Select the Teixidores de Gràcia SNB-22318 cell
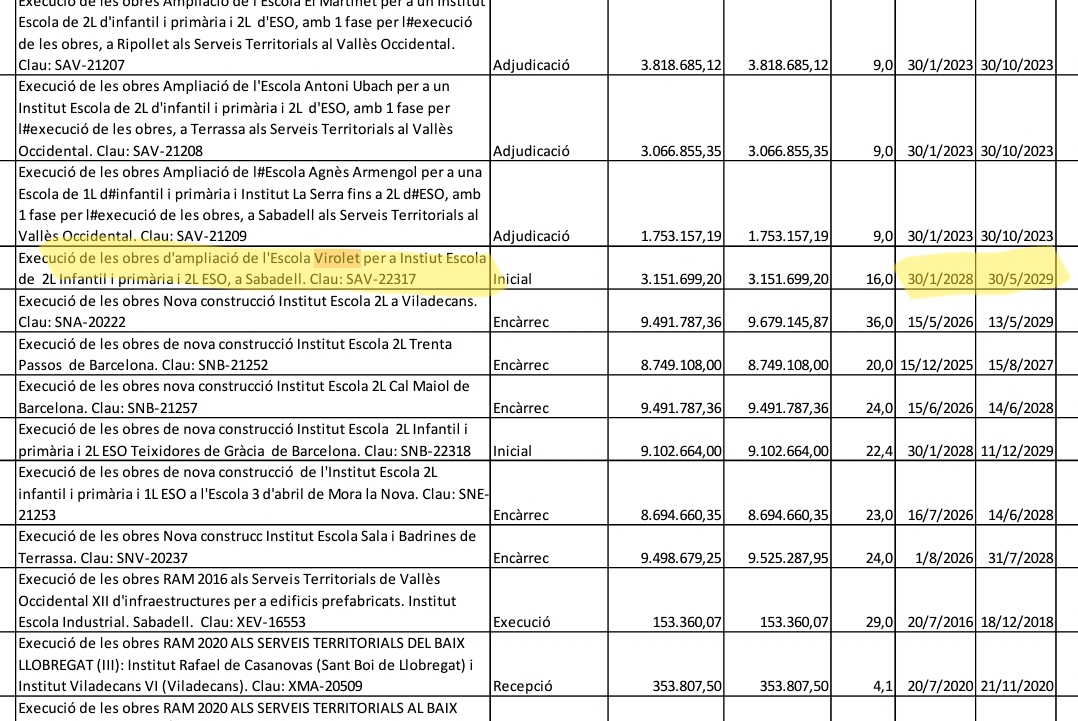This screenshot has width=1078, height=721. (x=253, y=439)
